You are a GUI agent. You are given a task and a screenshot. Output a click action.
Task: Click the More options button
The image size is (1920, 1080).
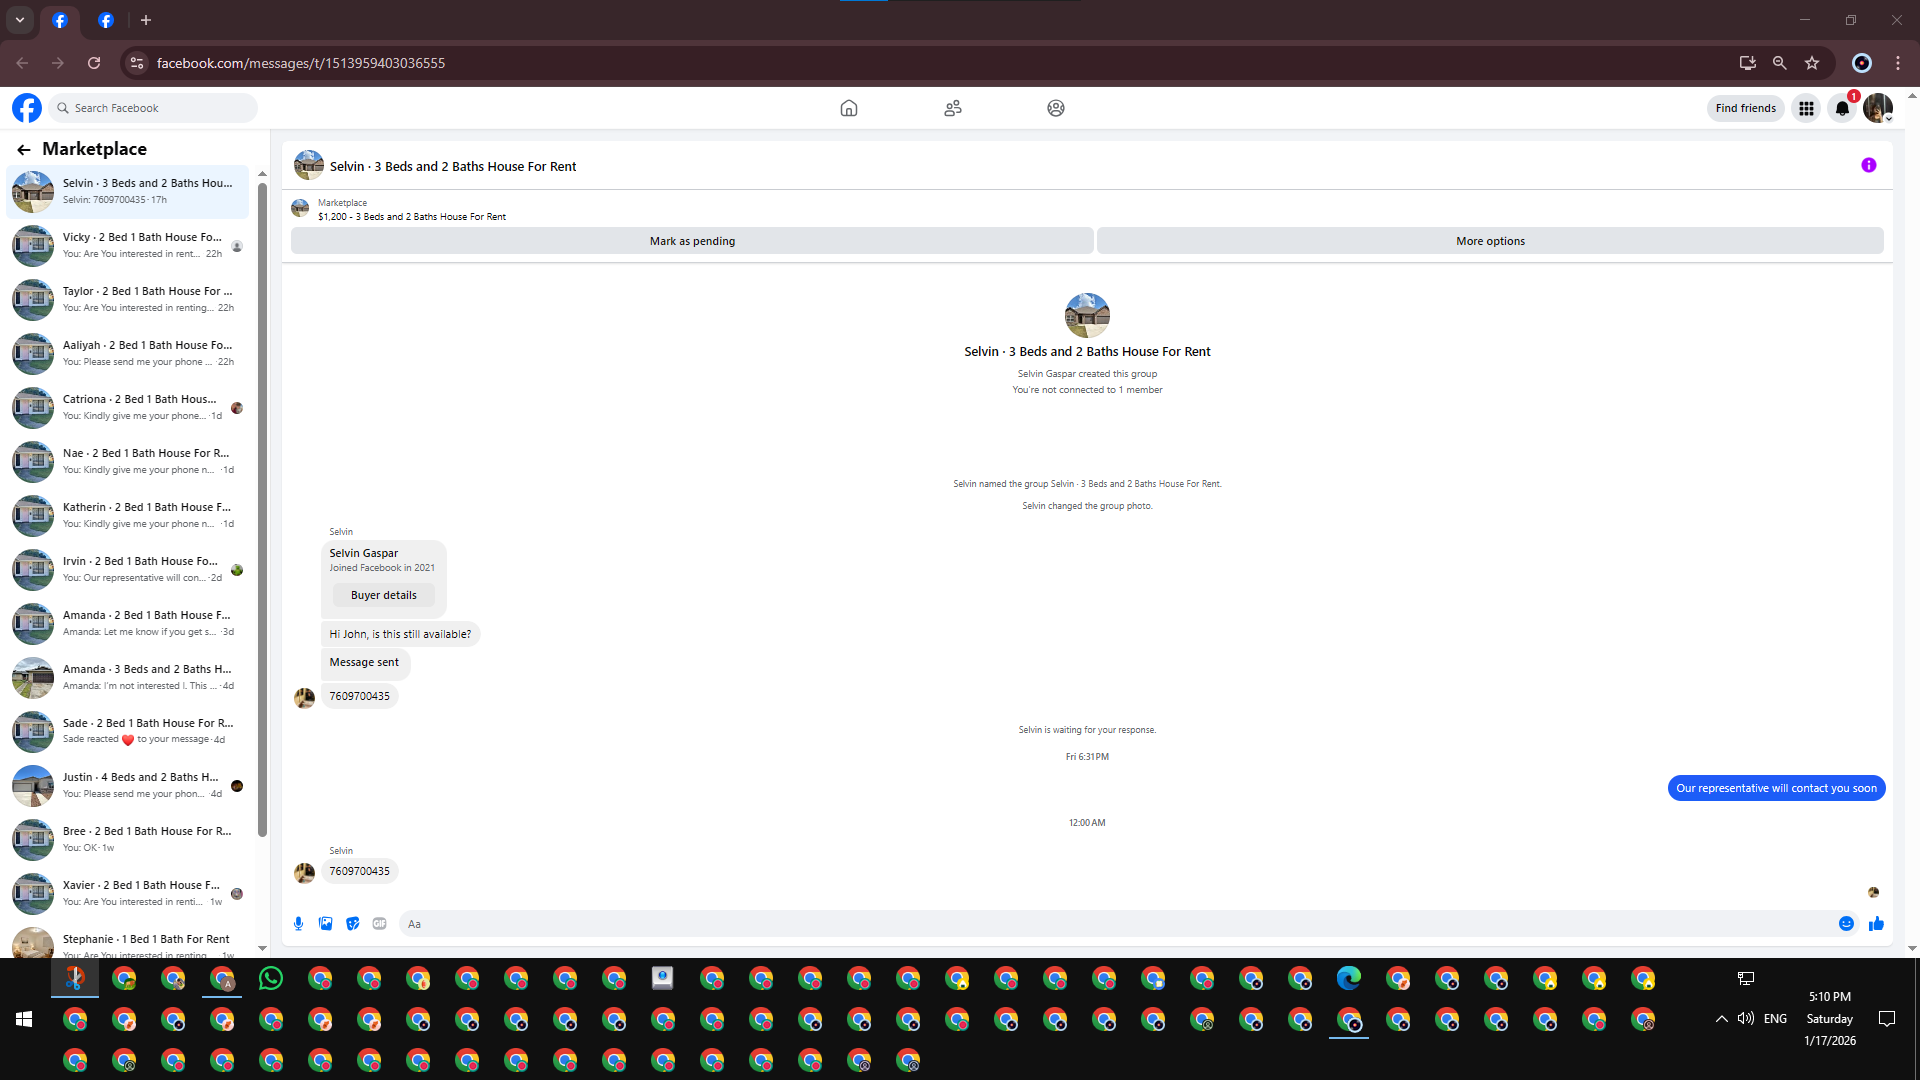[x=1490, y=241]
